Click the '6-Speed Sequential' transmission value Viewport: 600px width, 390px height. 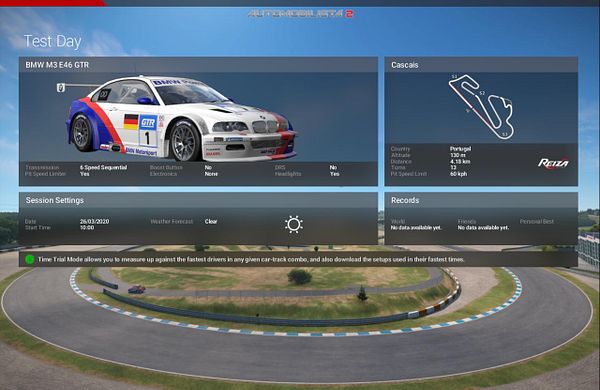tap(103, 167)
